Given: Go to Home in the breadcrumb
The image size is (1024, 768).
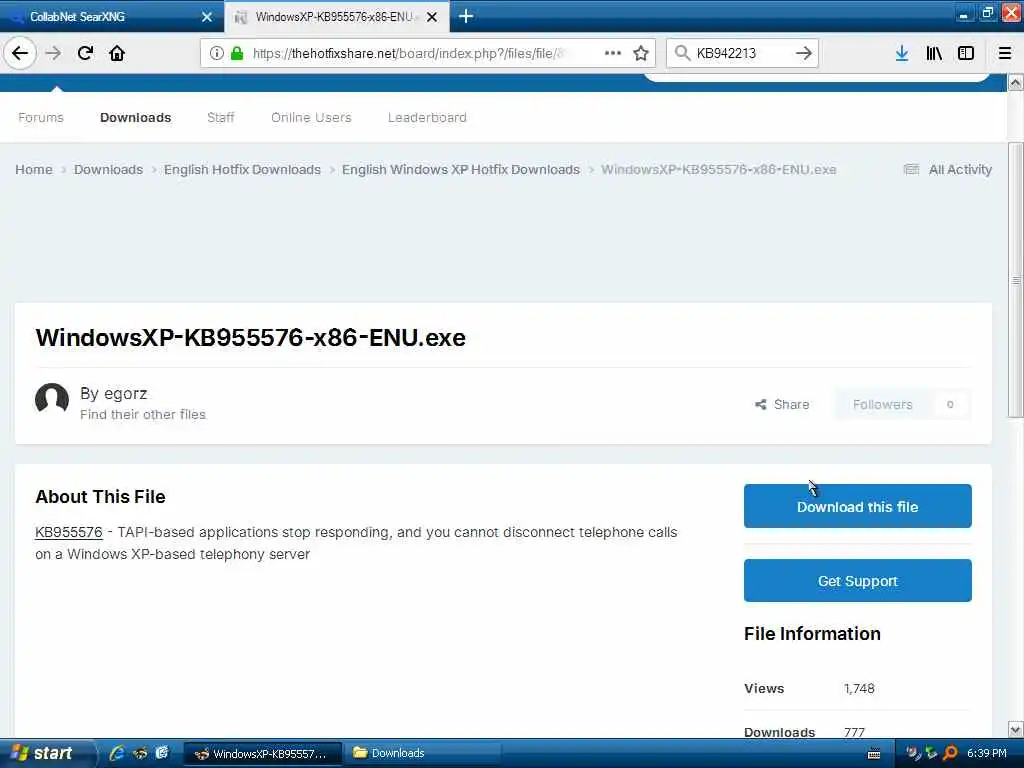Looking at the screenshot, I should point(34,170).
